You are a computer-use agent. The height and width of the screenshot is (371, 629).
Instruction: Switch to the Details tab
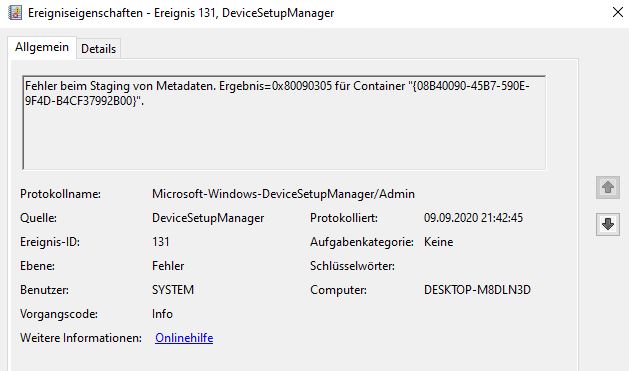pyautogui.click(x=98, y=49)
